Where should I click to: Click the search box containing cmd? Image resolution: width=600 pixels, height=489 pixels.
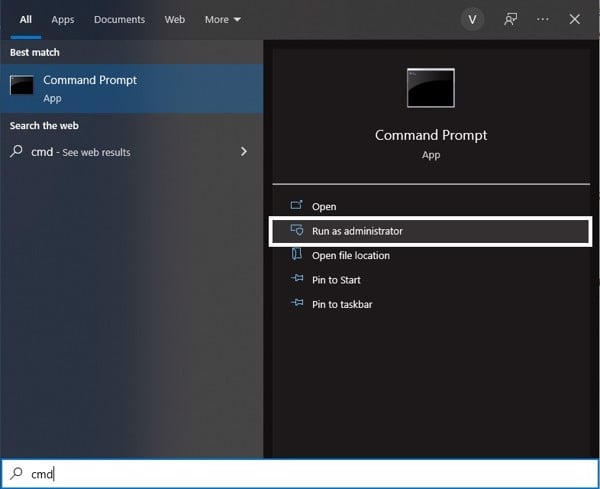(x=300, y=474)
